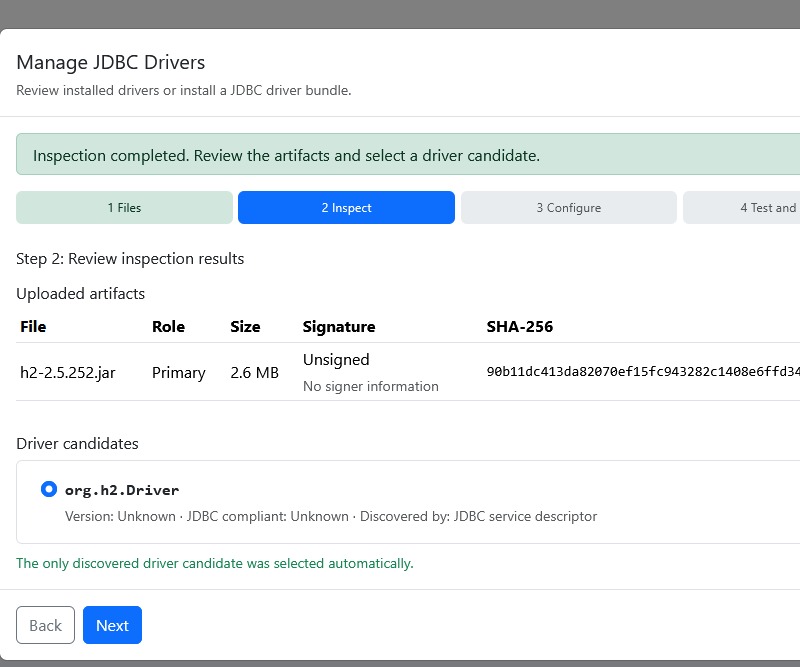Open the 2 Inspect step tab
Viewport: 800px width, 667px height.
pos(346,207)
